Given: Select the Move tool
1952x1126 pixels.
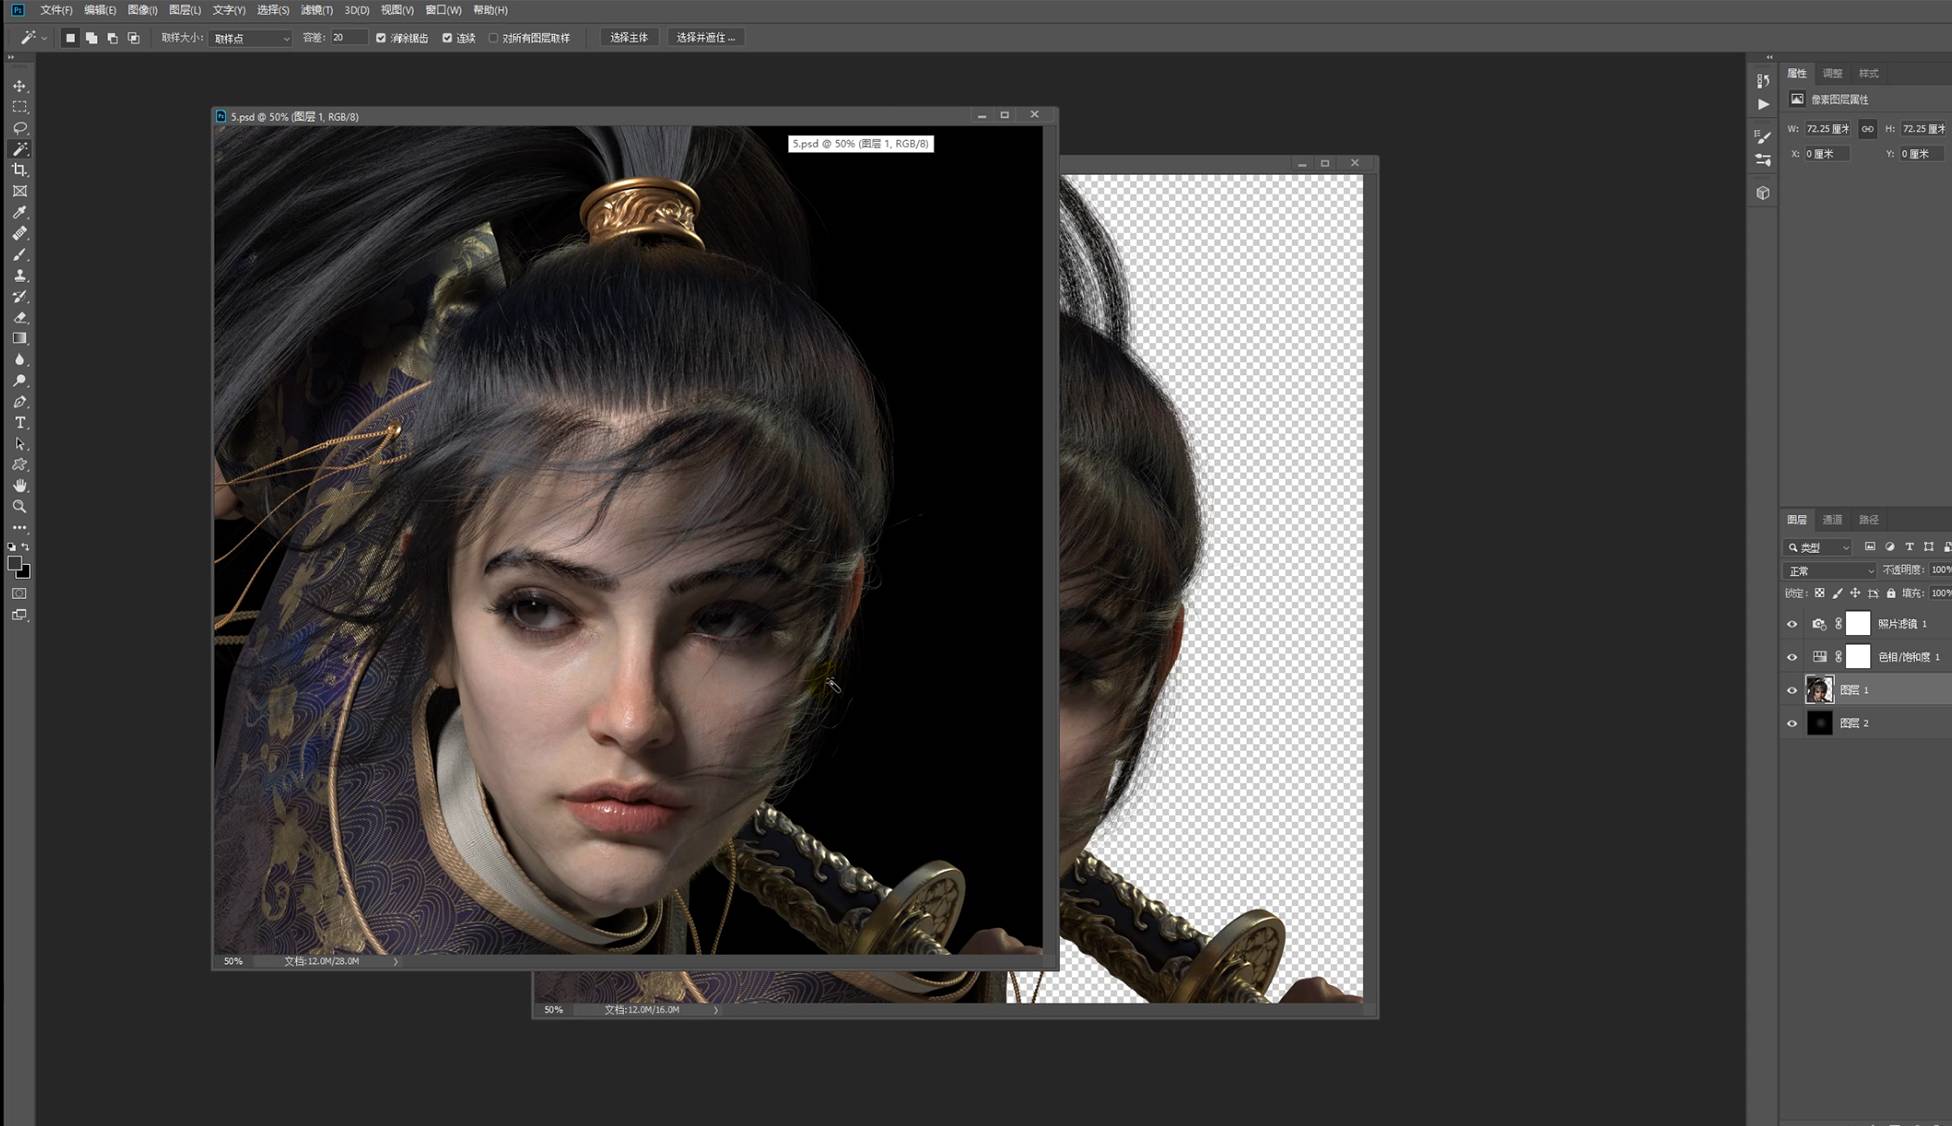Looking at the screenshot, I should (19, 86).
